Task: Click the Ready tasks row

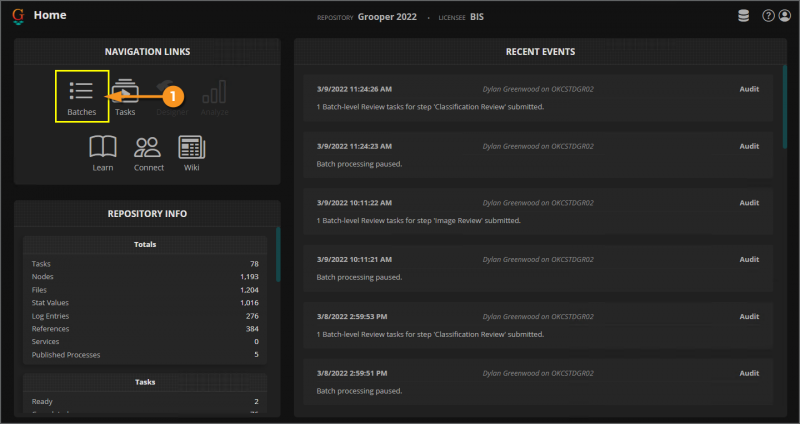Action: 145,402
